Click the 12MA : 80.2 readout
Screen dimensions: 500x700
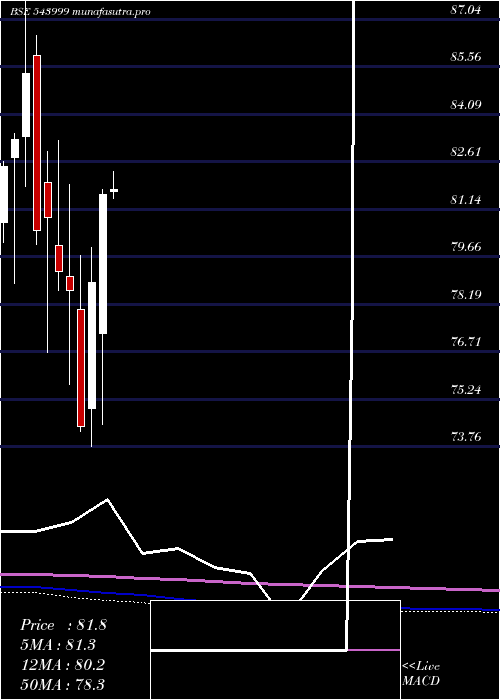62,665
